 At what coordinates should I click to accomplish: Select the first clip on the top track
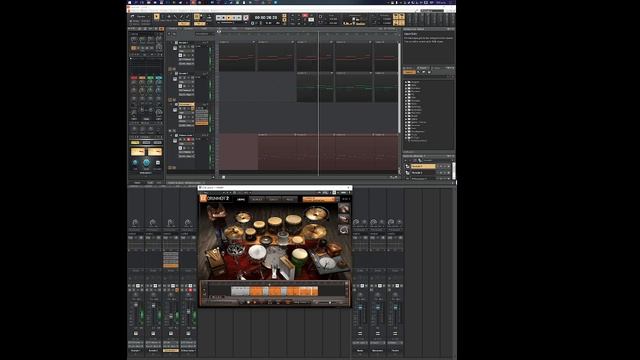click(237, 56)
